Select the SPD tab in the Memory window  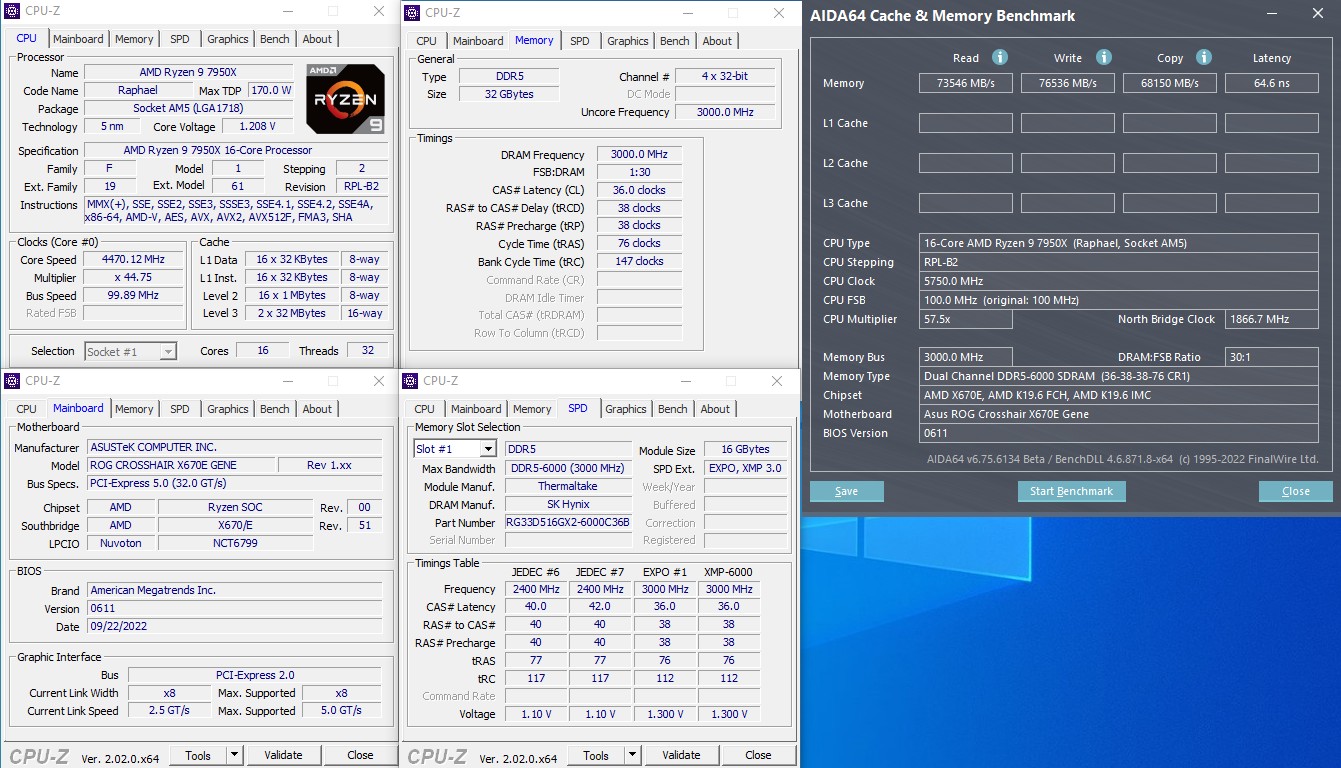pyautogui.click(x=580, y=41)
